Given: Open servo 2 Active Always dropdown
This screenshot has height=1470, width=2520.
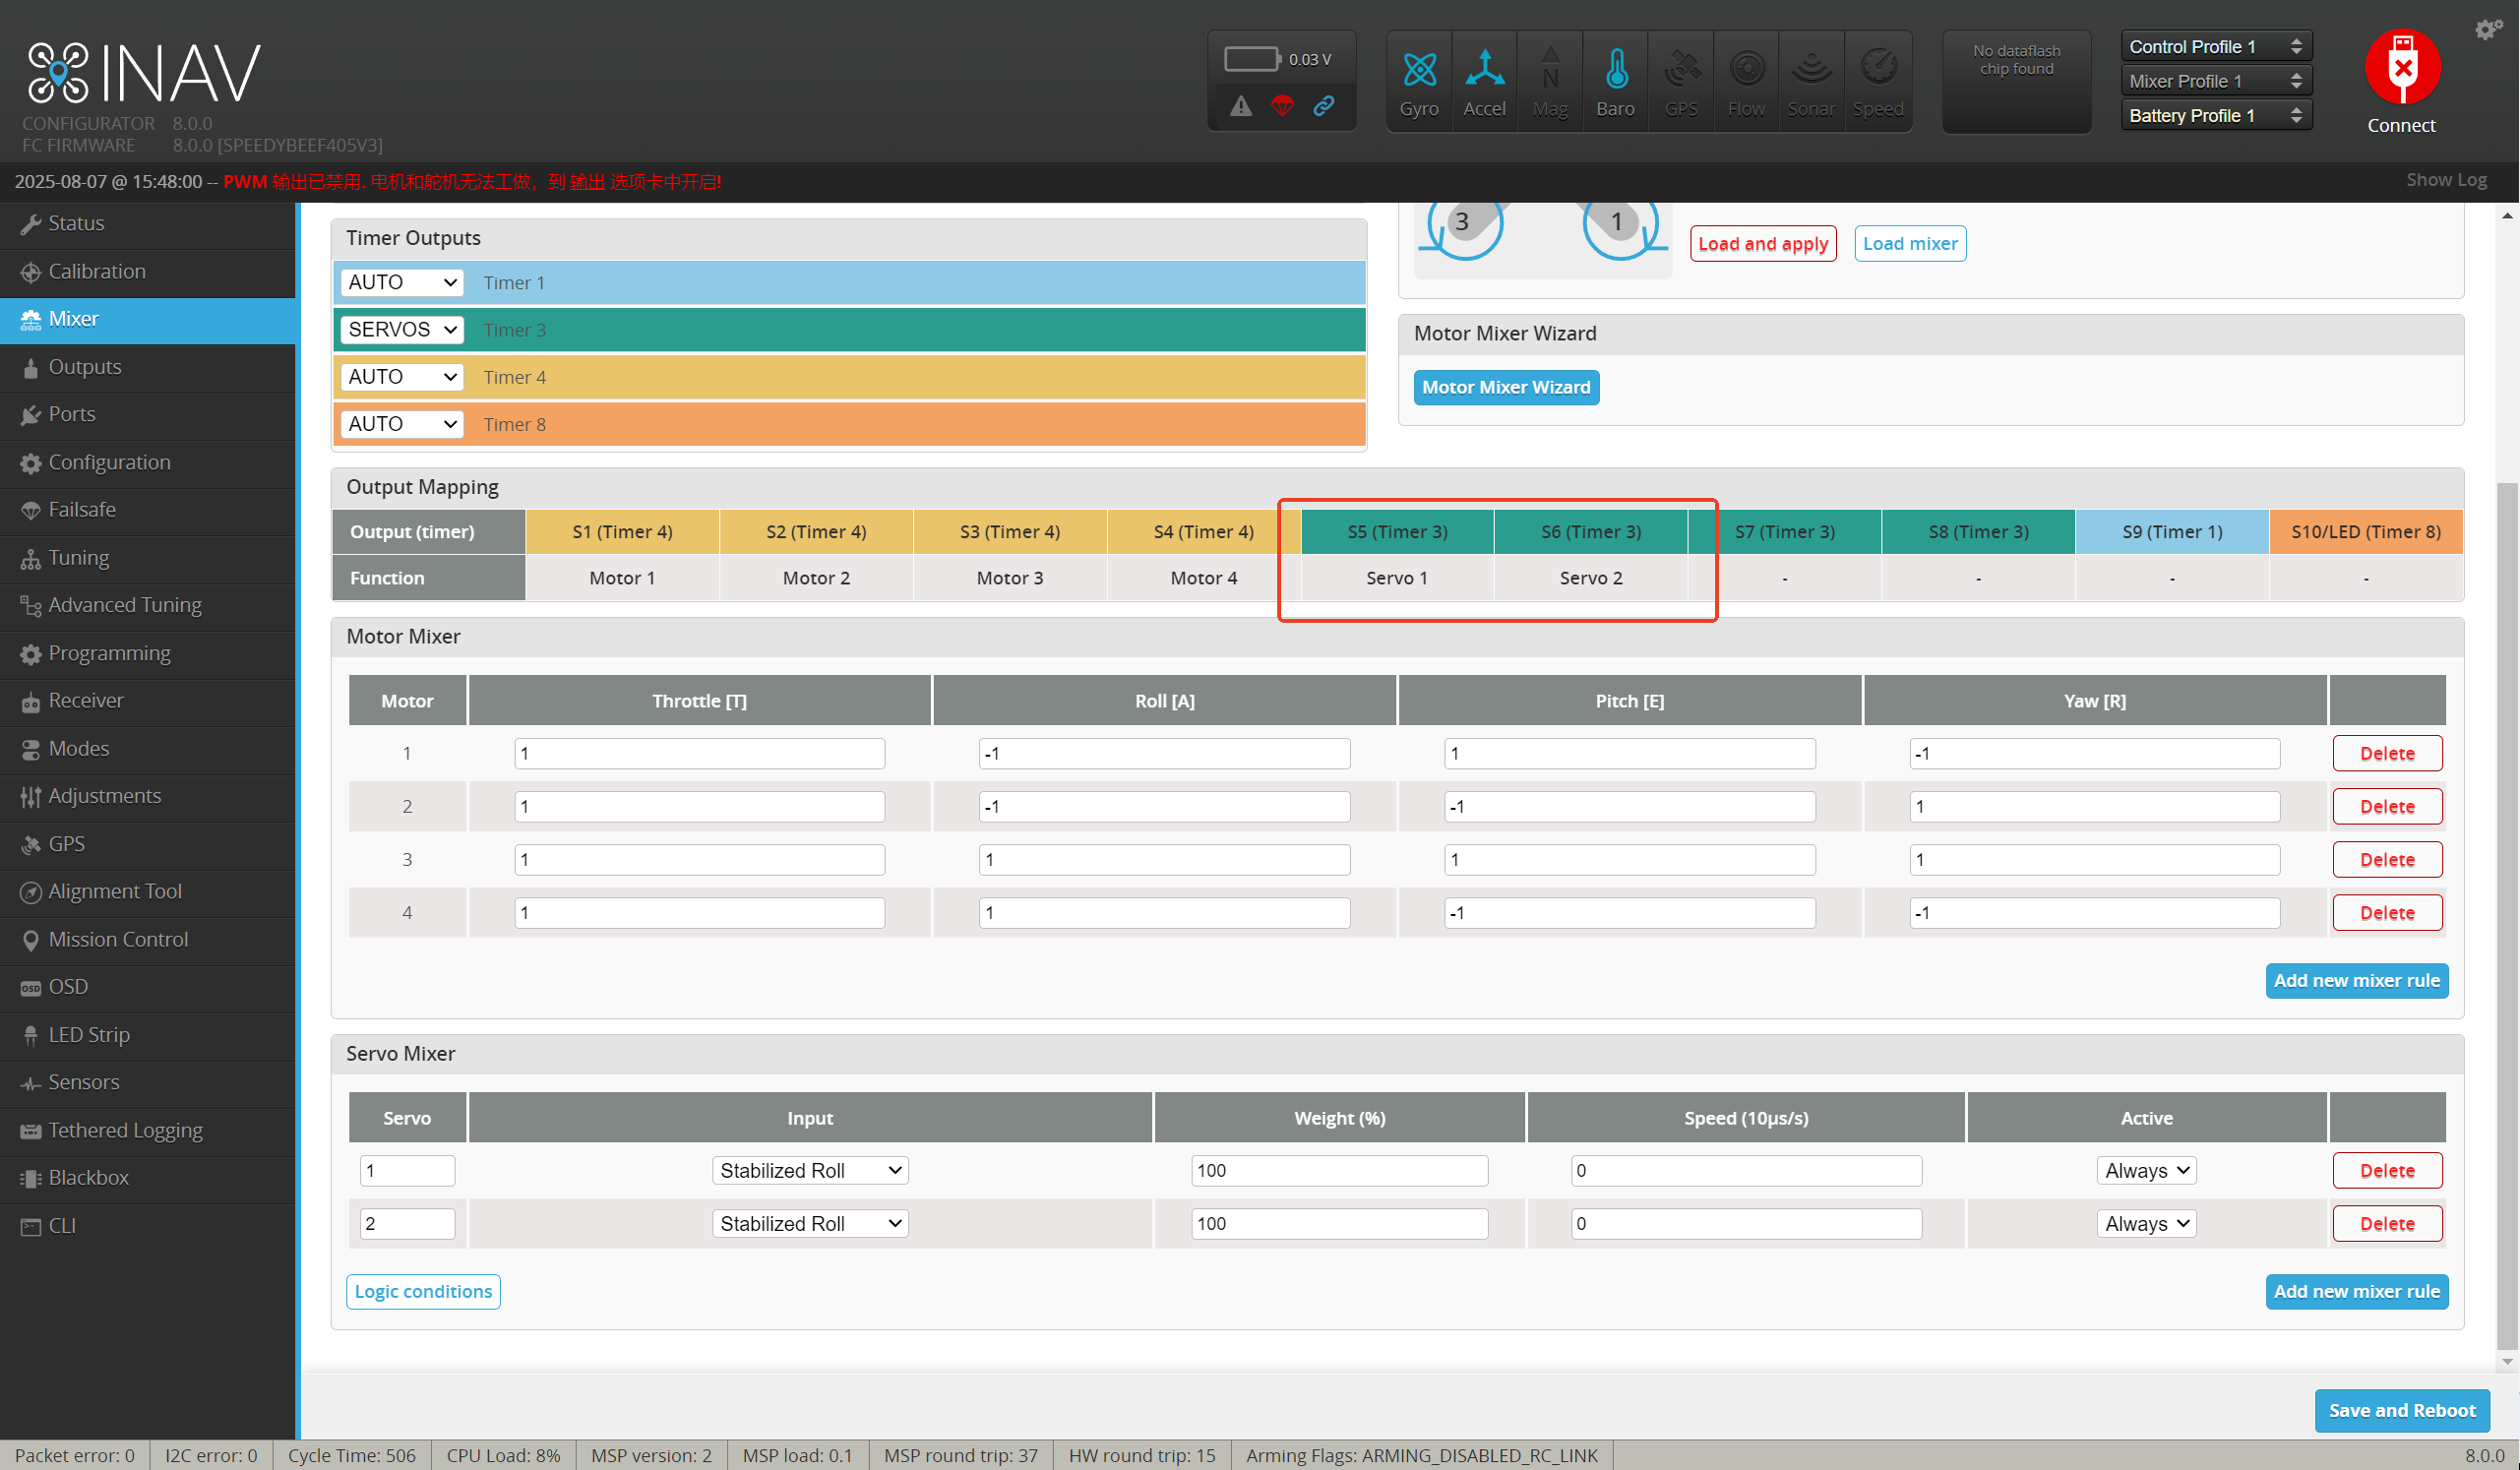Looking at the screenshot, I should click(x=2146, y=1223).
